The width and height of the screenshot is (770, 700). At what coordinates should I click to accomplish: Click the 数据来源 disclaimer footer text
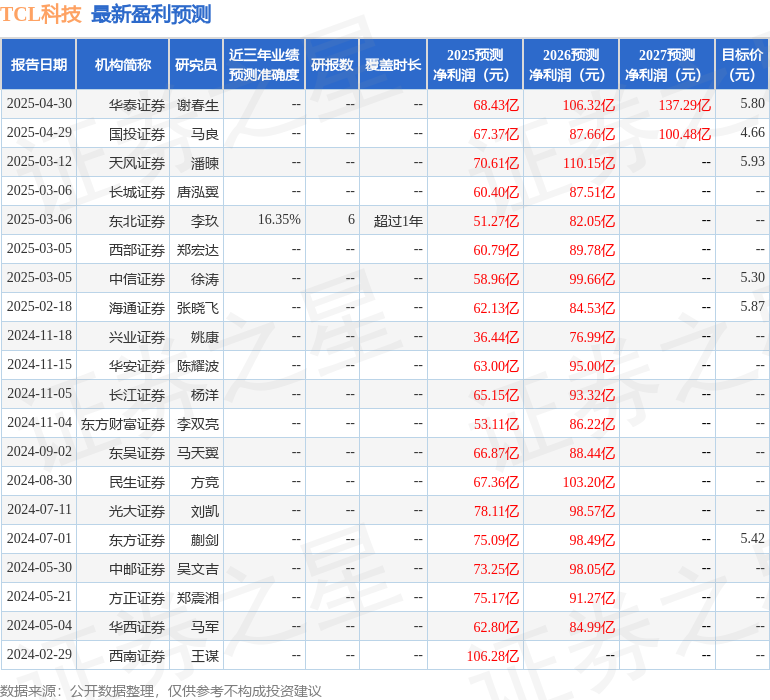pos(161,691)
